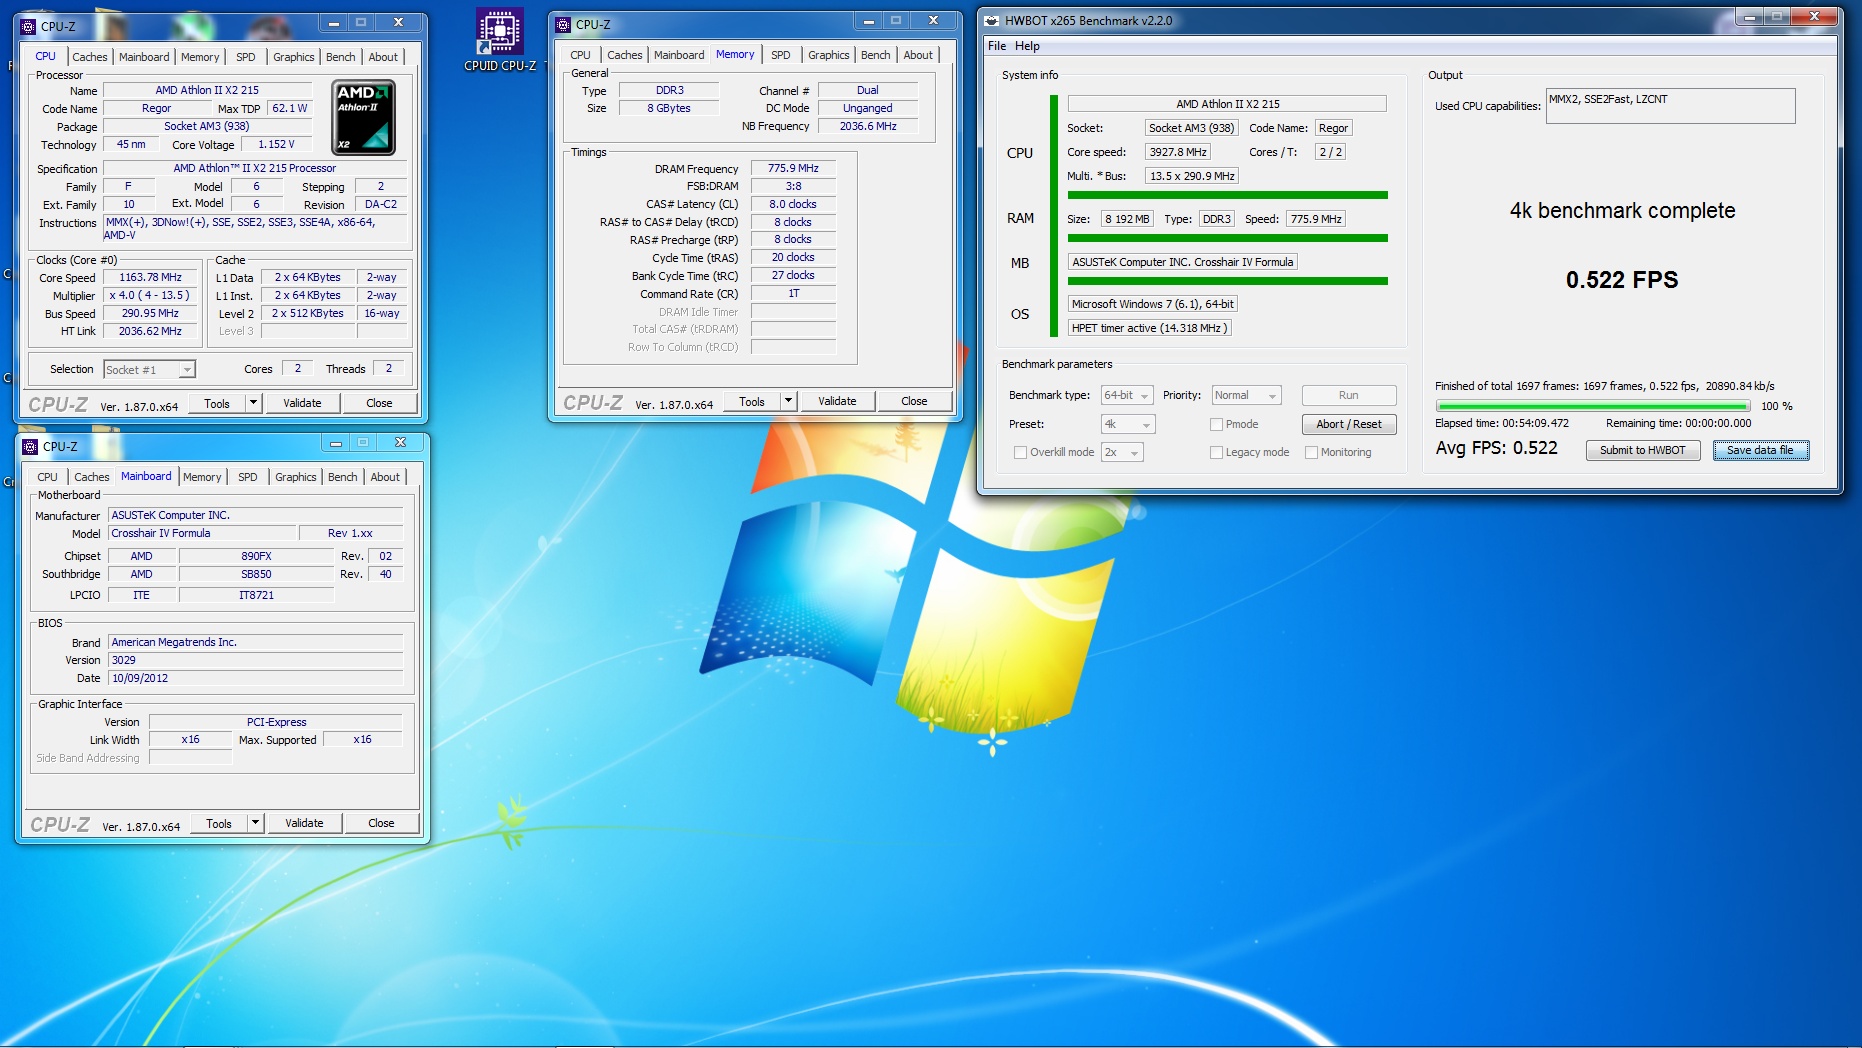The image size is (1862, 1048).
Task: Click the green bar below RAM info
Action: coord(1227,238)
